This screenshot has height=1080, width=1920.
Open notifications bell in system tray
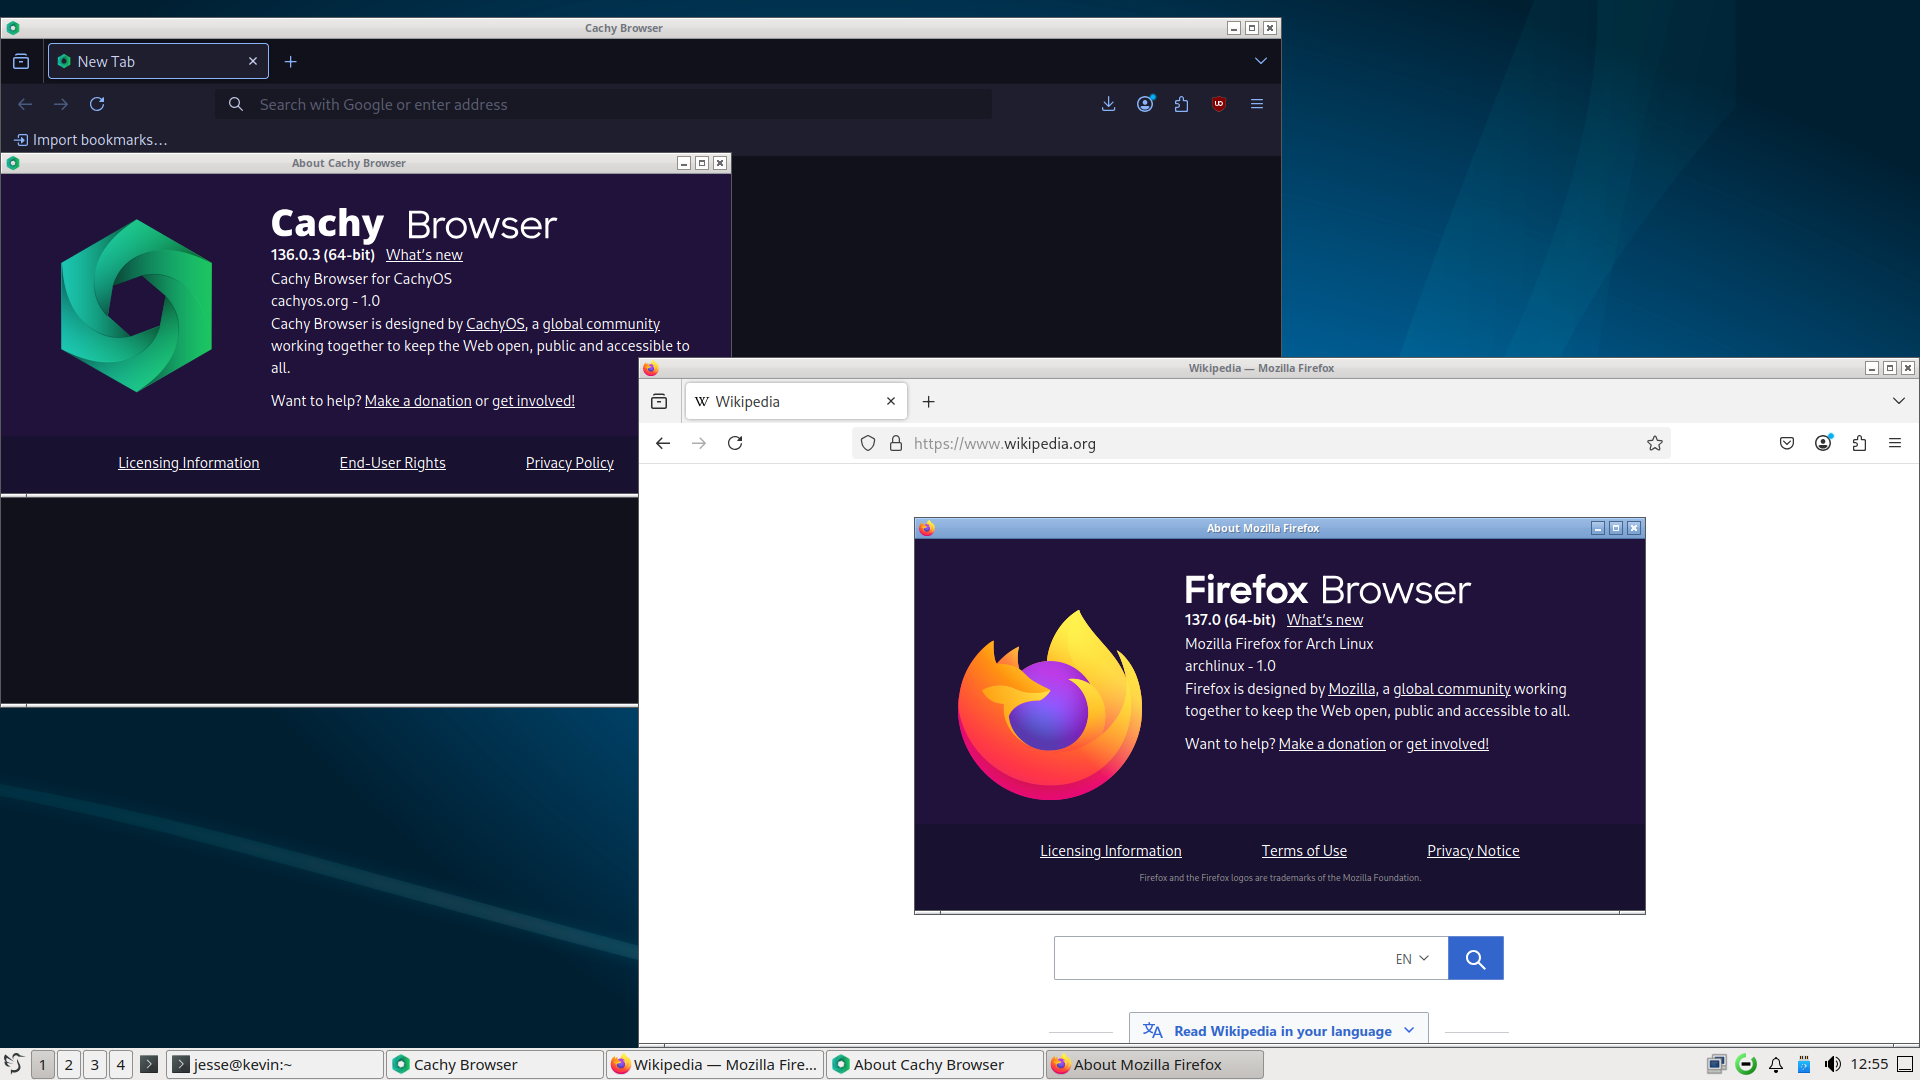click(x=1776, y=1064)
